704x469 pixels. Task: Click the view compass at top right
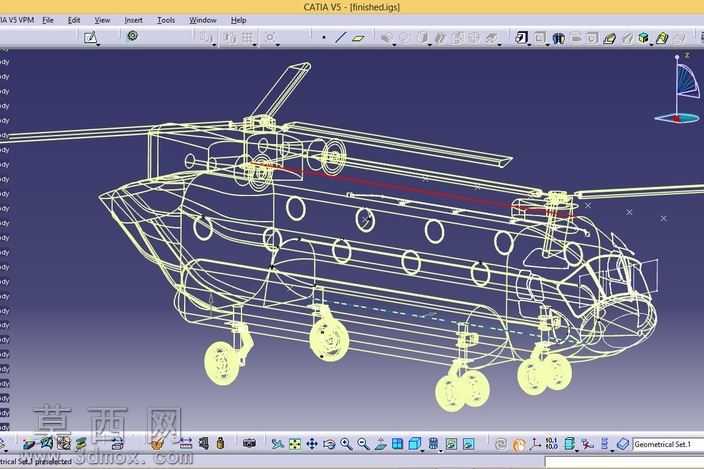pyautogui.click(x=679, y=89)
